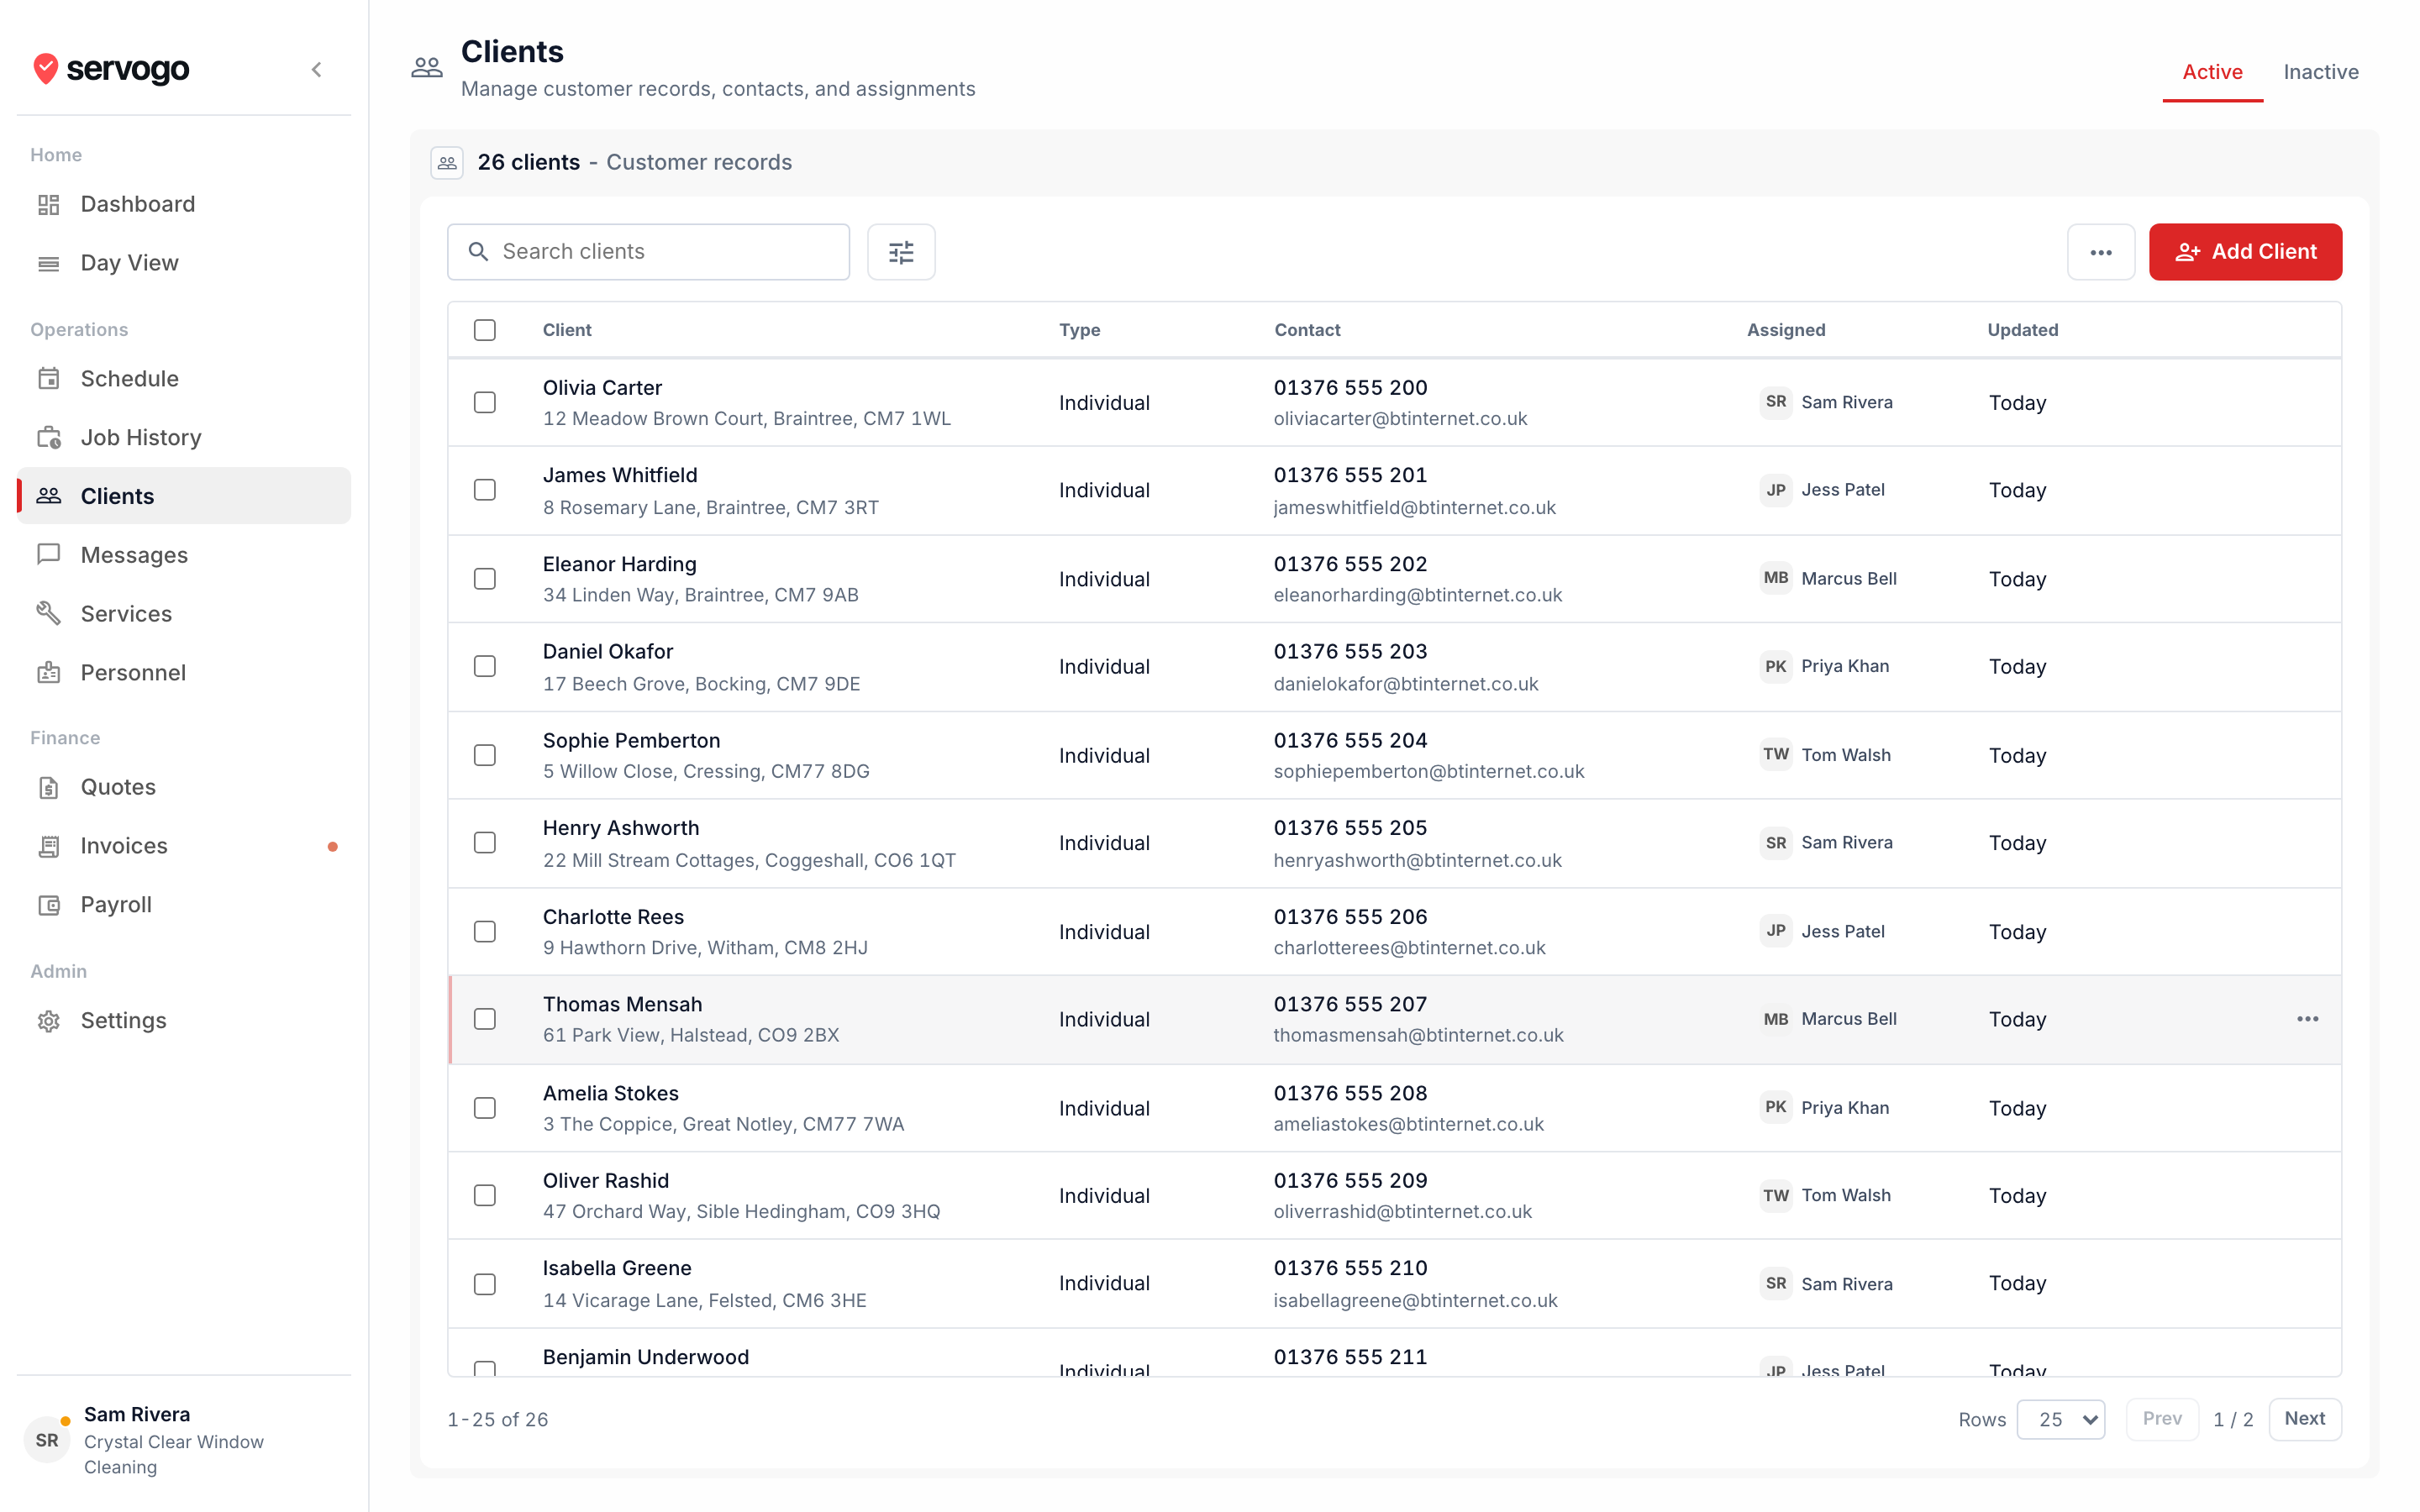Select Clients in the sidebar

tap(184, 496)
